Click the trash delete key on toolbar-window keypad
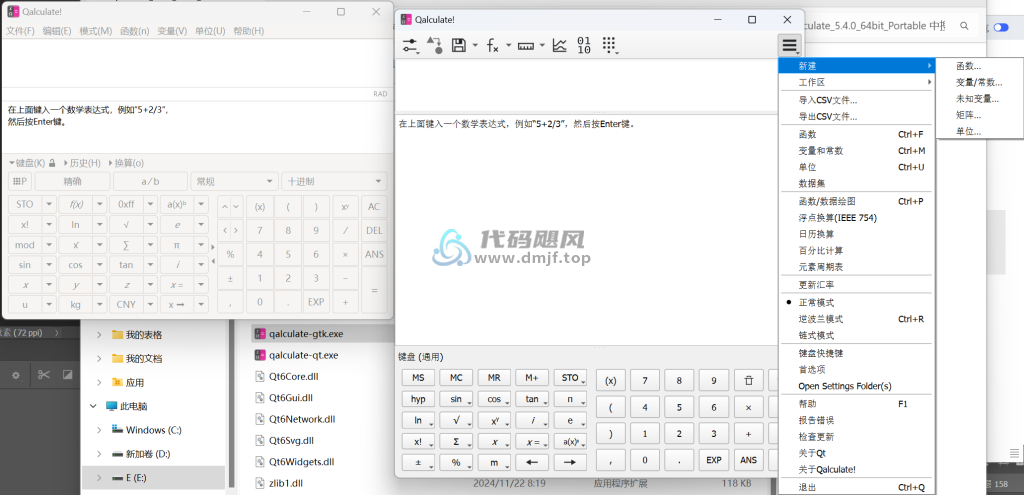Viewport: 1024px width, 495px height. [748, 380]
